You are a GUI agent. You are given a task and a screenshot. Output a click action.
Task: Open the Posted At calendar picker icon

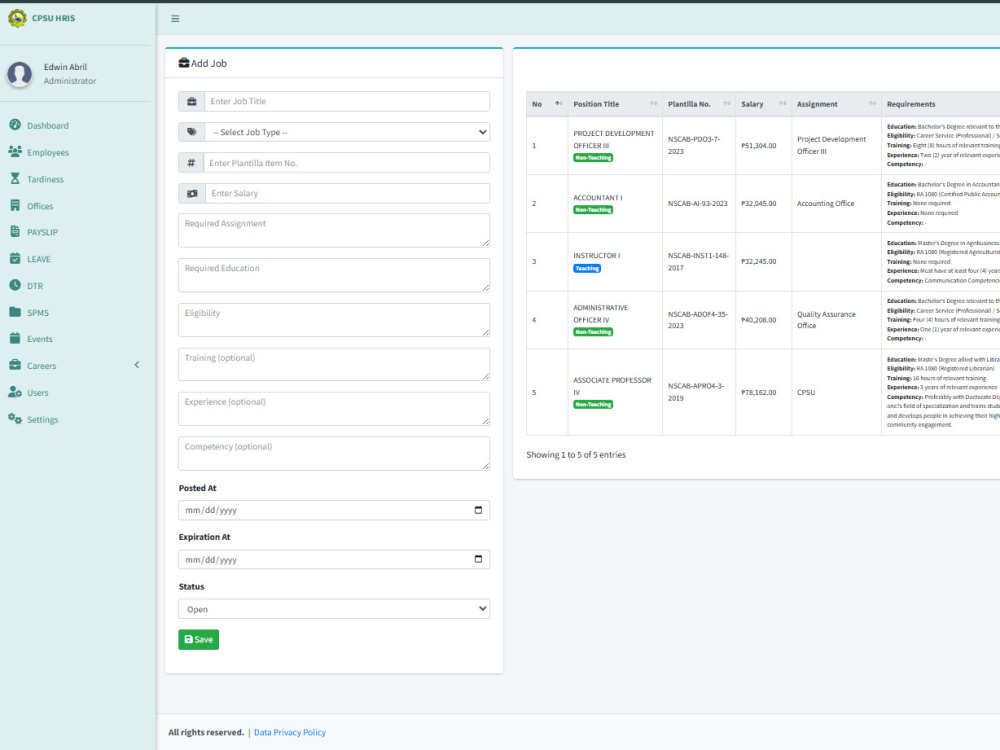tap(478, 510)
